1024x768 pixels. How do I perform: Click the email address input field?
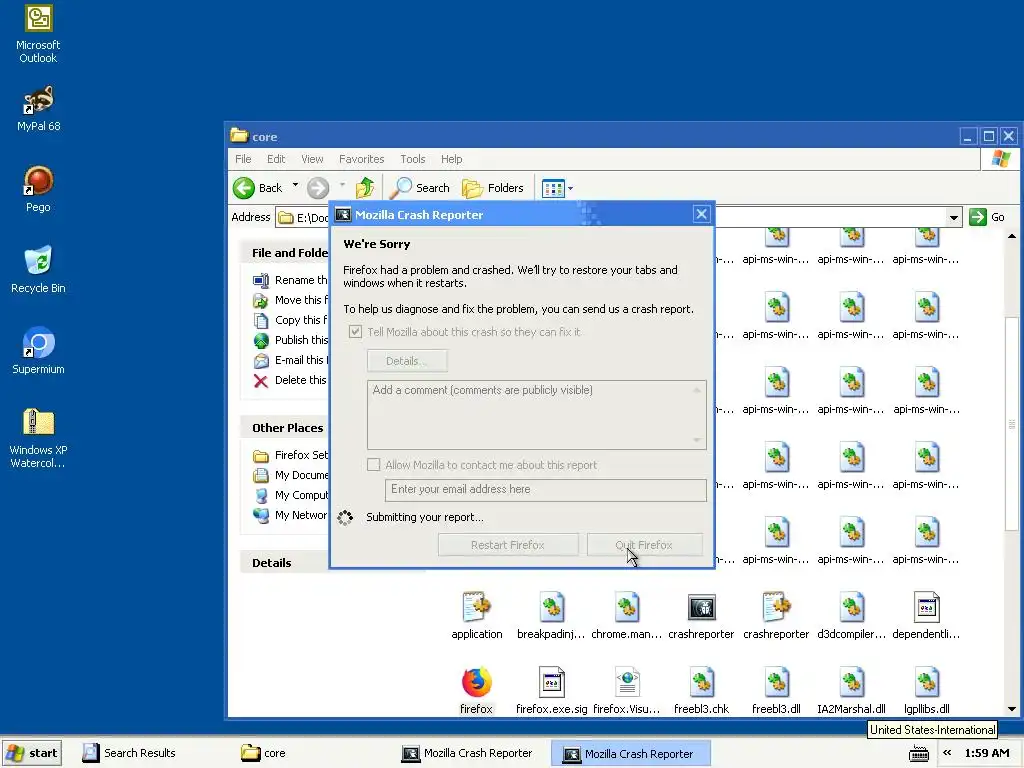546,490
